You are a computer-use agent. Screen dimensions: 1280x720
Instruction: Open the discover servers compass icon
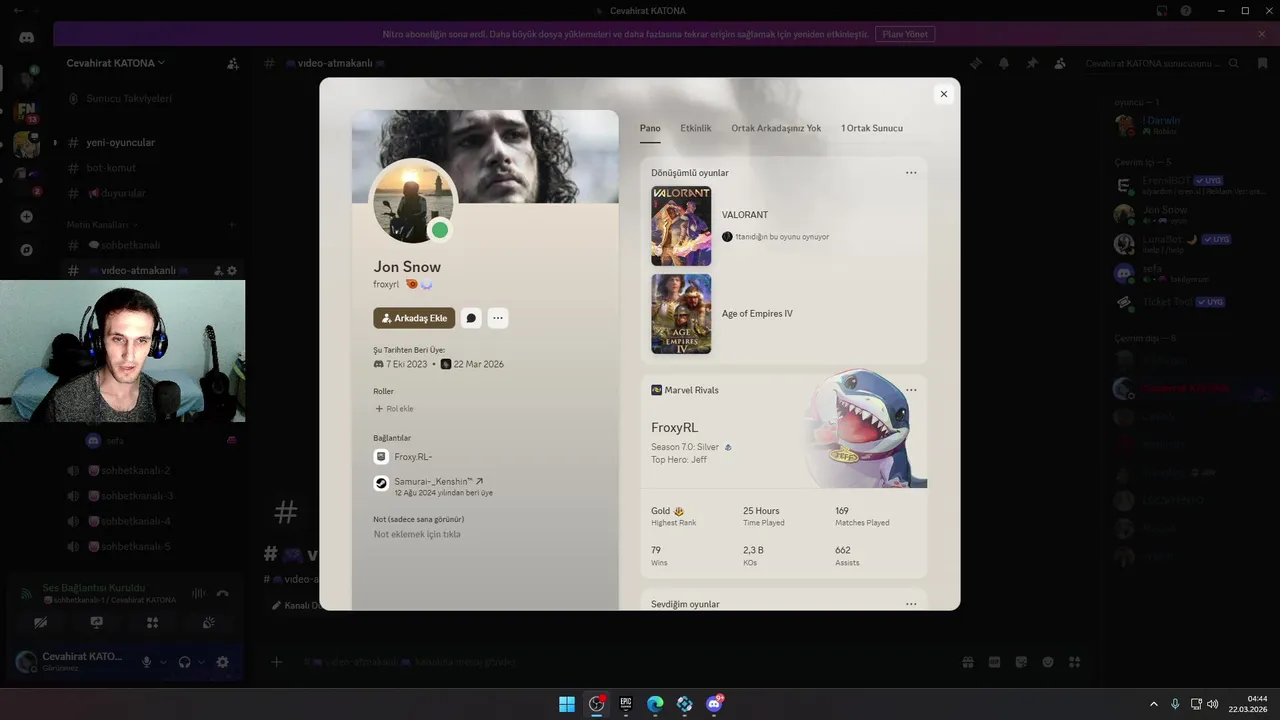coord(27,250)
